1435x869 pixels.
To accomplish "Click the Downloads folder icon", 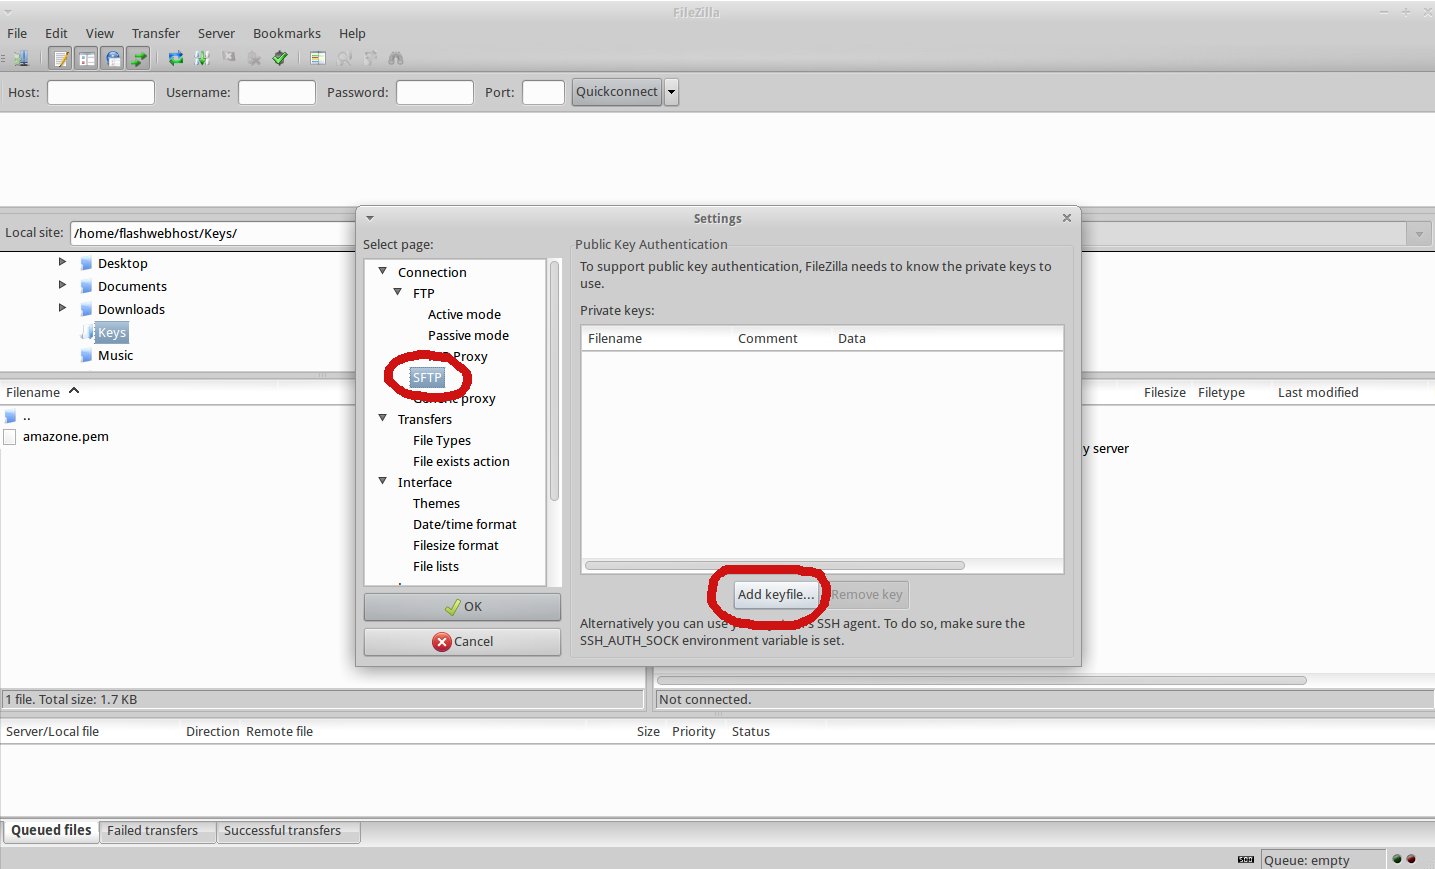I will (x=86, y=309).
